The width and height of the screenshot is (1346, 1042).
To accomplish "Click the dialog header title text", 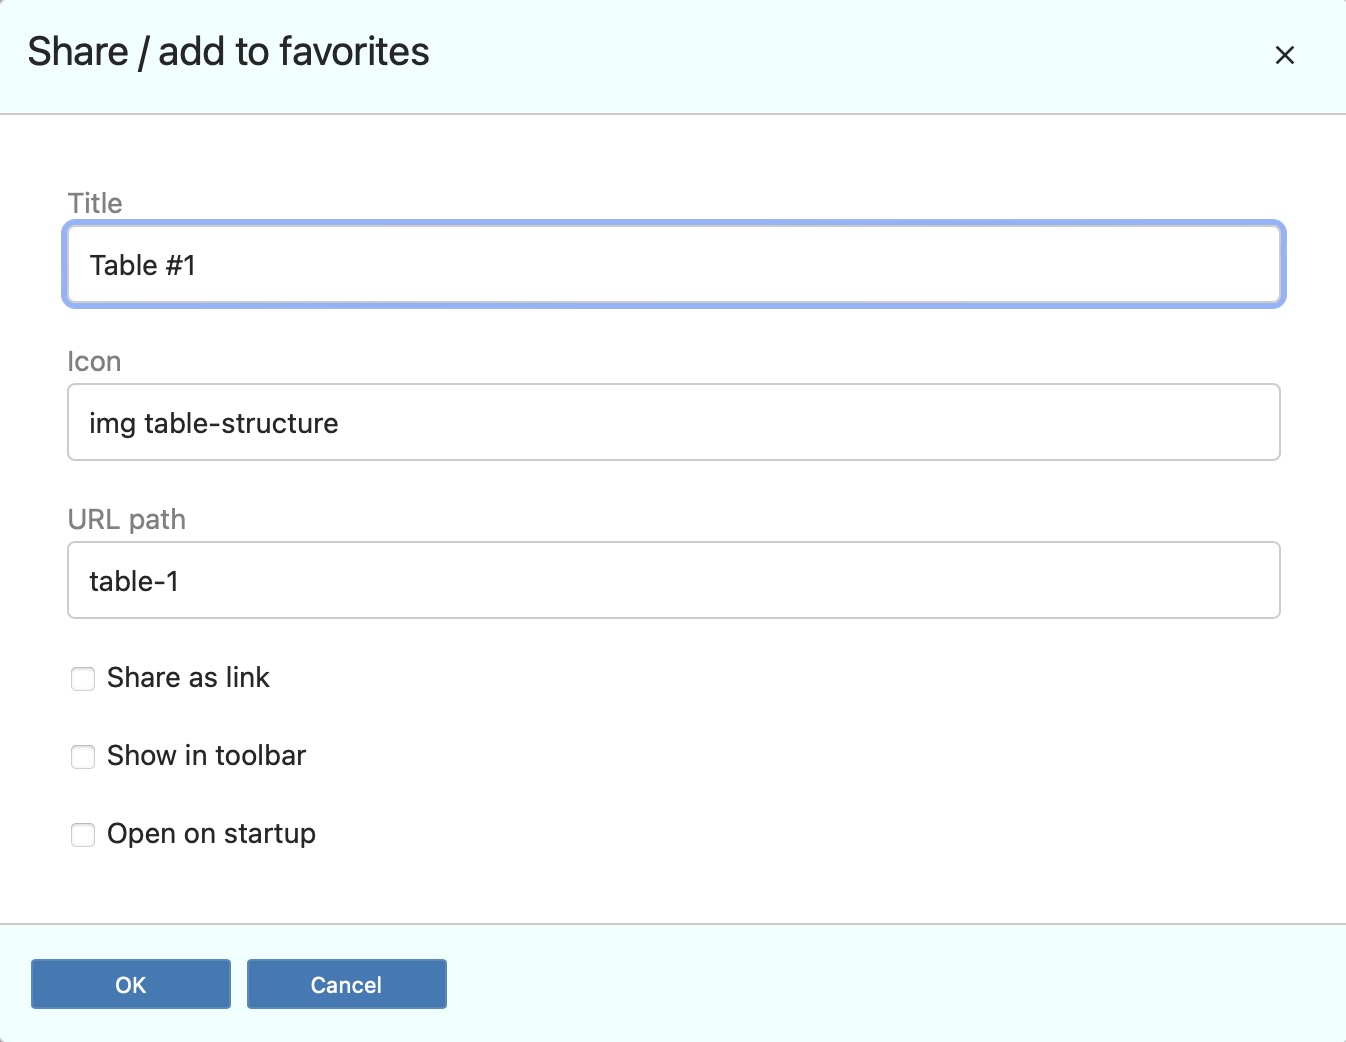I will point(228,51).
